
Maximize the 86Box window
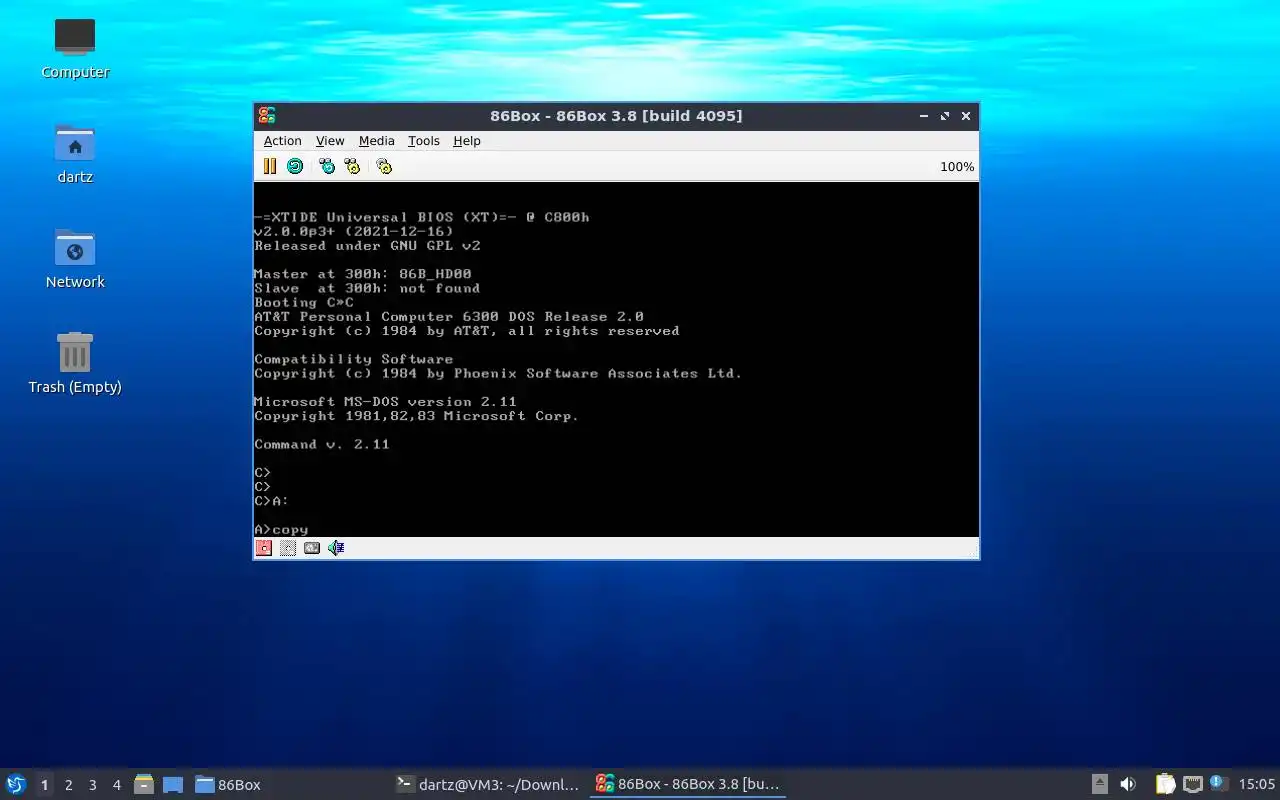click(945, 116)
